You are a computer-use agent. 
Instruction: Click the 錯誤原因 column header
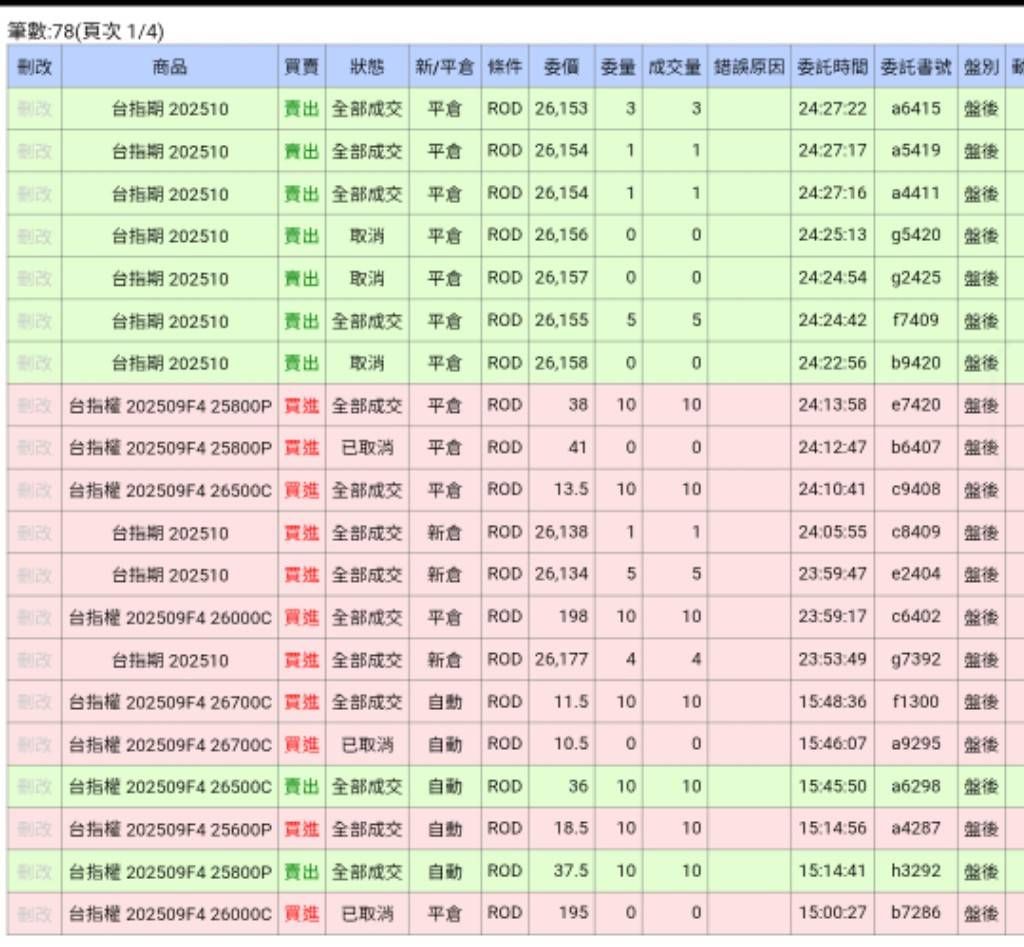click(748, 67)
